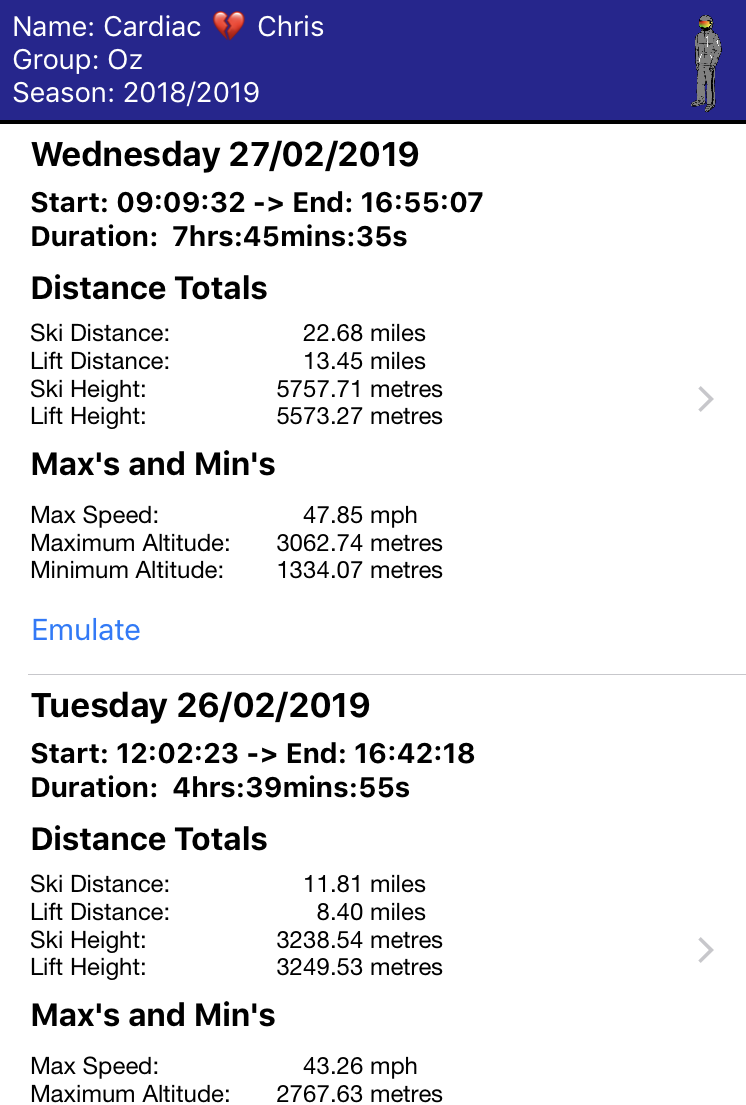Tap the 7hrs:45mins:35s duration line
The image size is (746, 1105).
(219, 237)
